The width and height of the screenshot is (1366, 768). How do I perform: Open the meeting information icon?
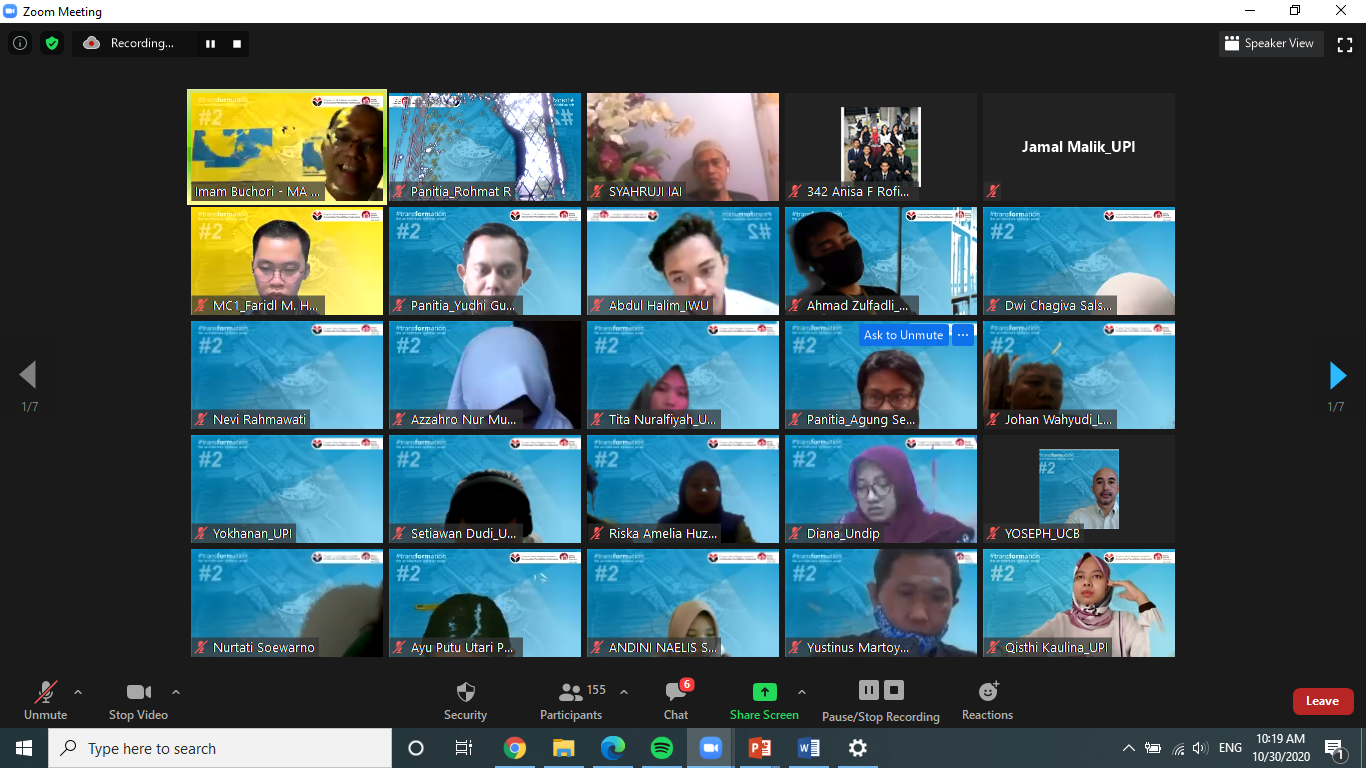coord(20,43)
